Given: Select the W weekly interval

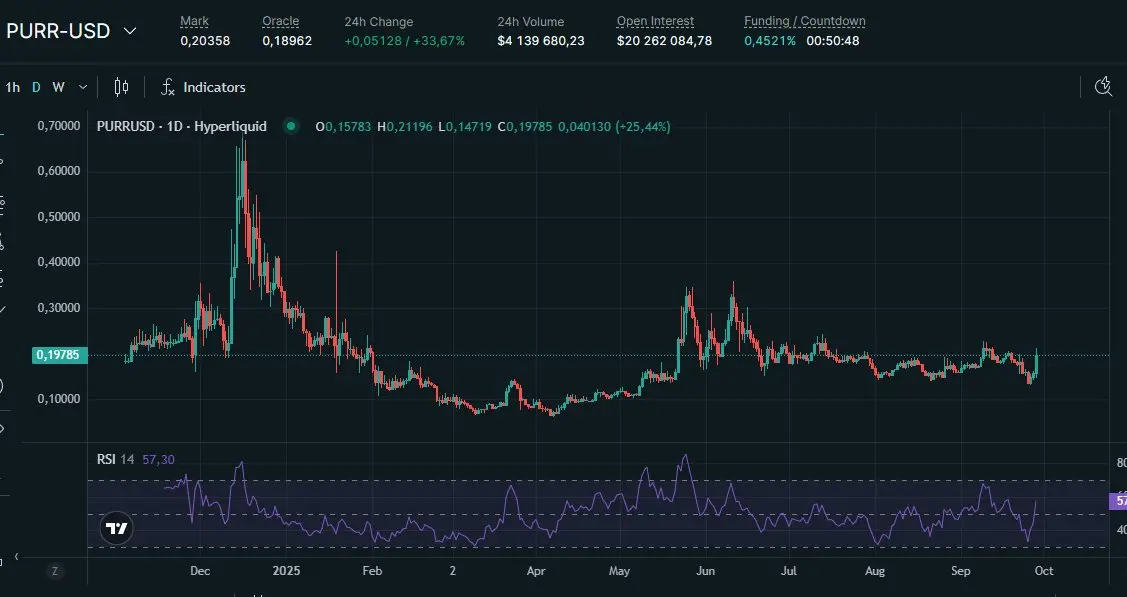Looking at the screenshot, I should tap(59, 87).
